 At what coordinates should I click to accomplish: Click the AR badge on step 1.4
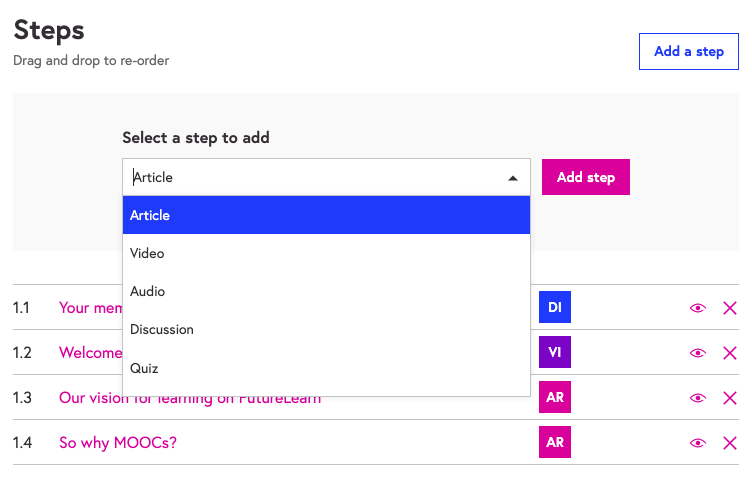(554, 442)
